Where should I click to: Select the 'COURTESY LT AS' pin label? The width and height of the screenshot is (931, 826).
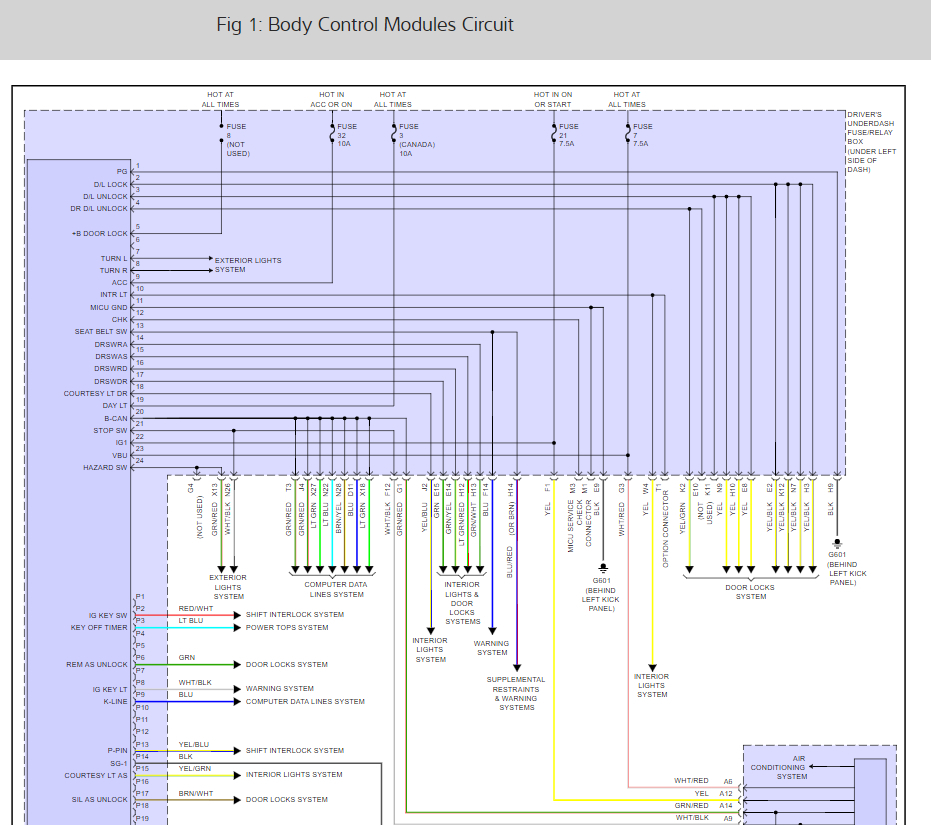click(x=96, y=776)
